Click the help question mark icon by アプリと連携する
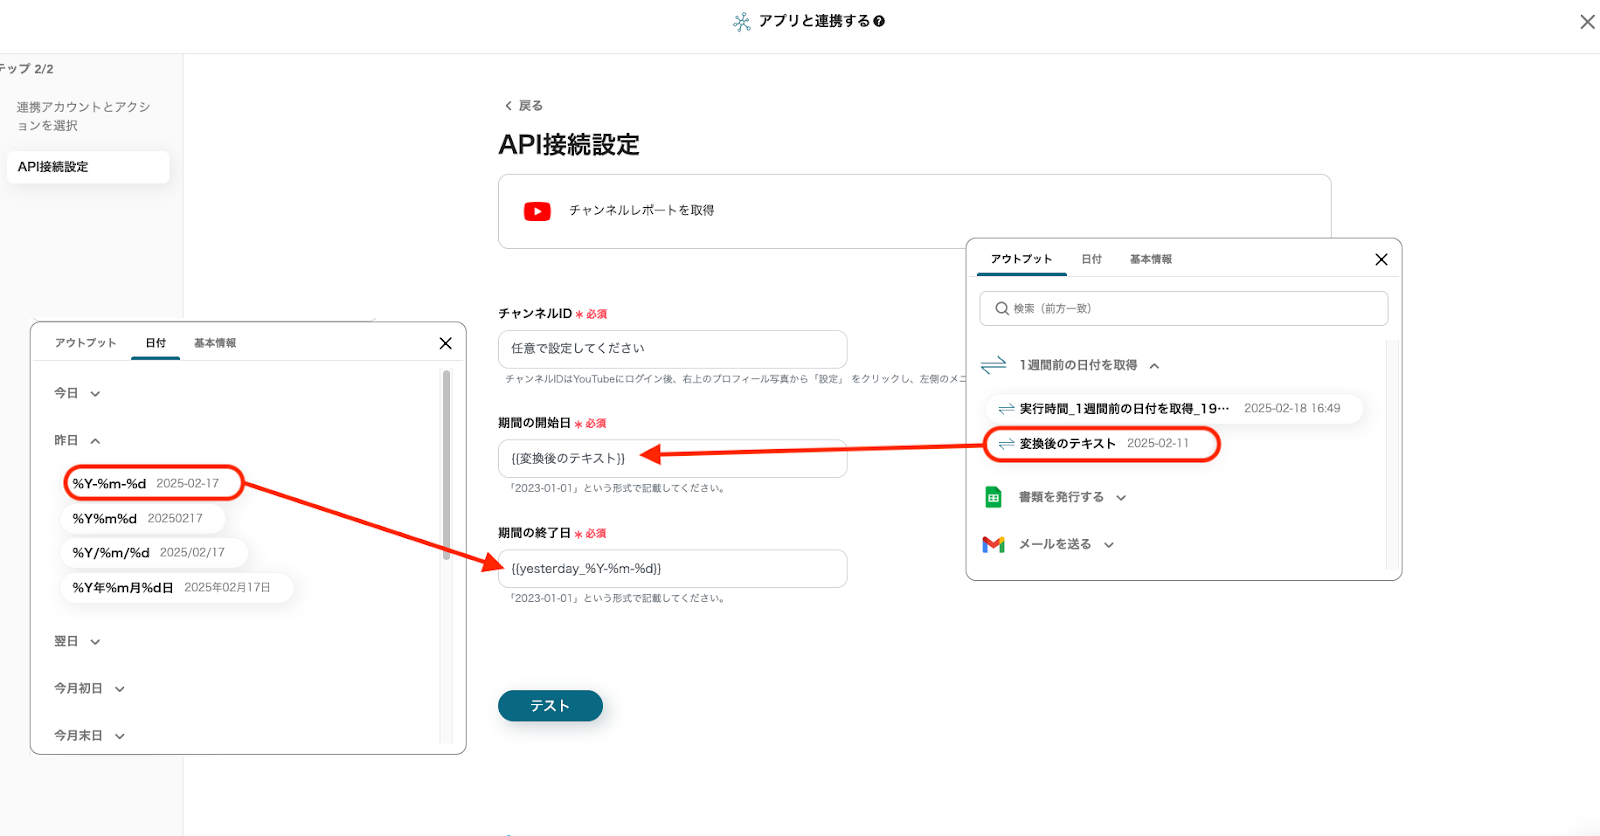The image size is (1600, 836). pos(879,21)
